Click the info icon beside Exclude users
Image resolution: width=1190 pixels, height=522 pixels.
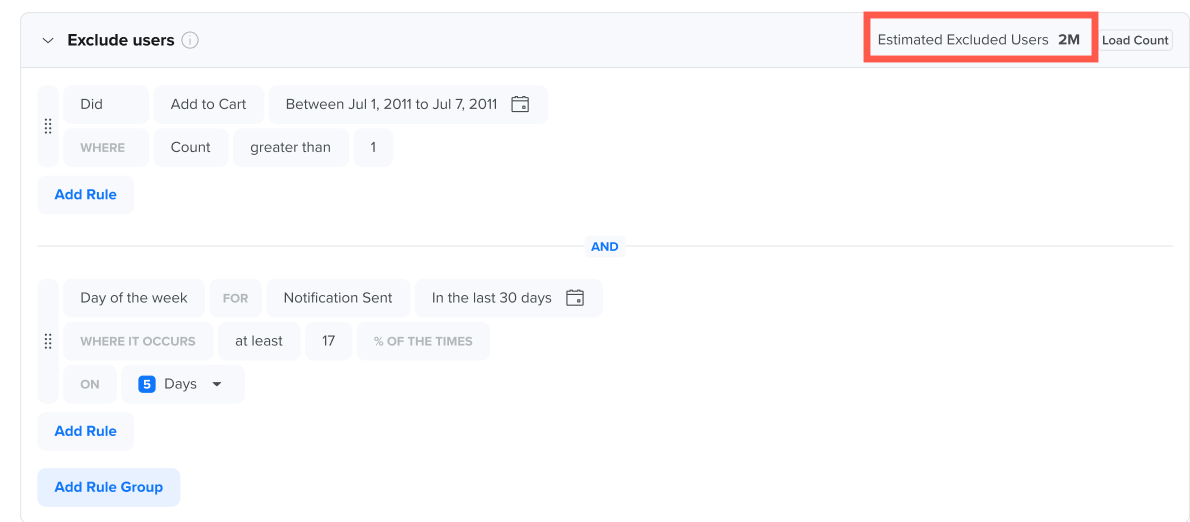190,40
